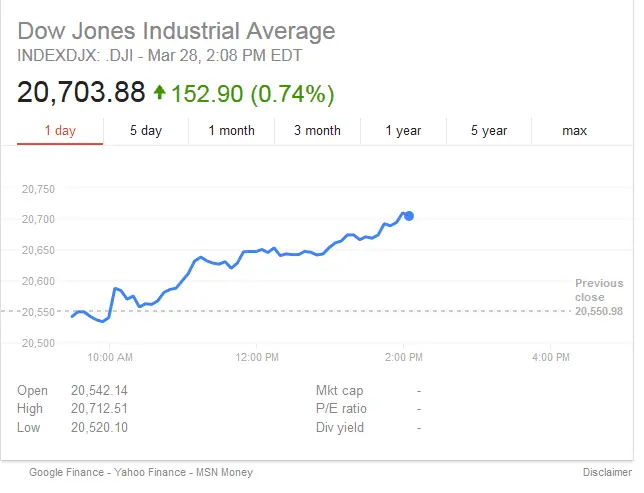Switch to the 1 year tab
The width and height of the screenshot is (644, 493).
(x=403, y=131)
